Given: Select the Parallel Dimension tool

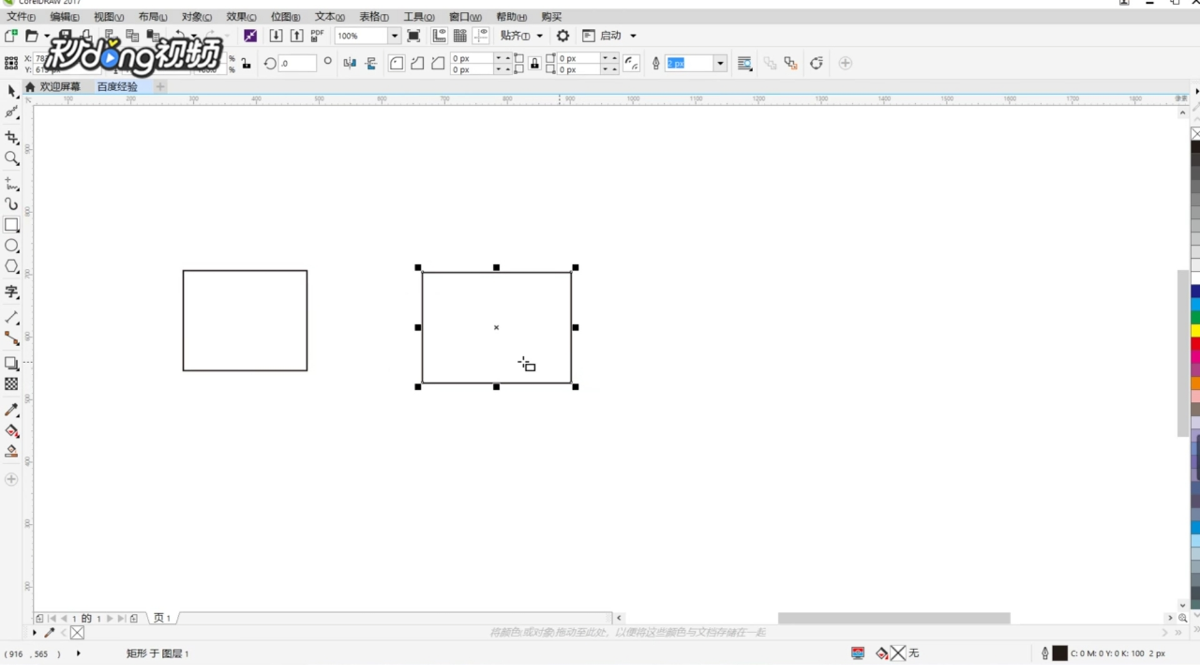Looking at the screenshot, I should pos(11,317).
